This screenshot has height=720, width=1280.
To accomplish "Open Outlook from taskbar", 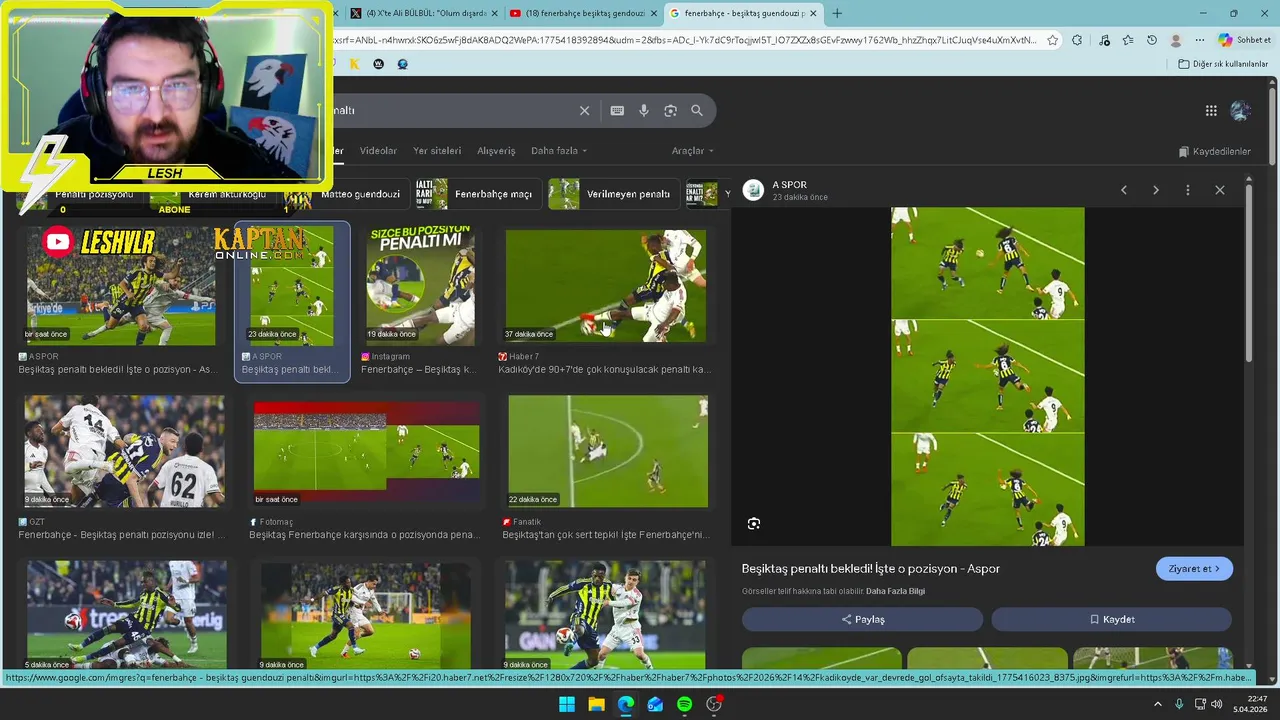I will [655, 704].
